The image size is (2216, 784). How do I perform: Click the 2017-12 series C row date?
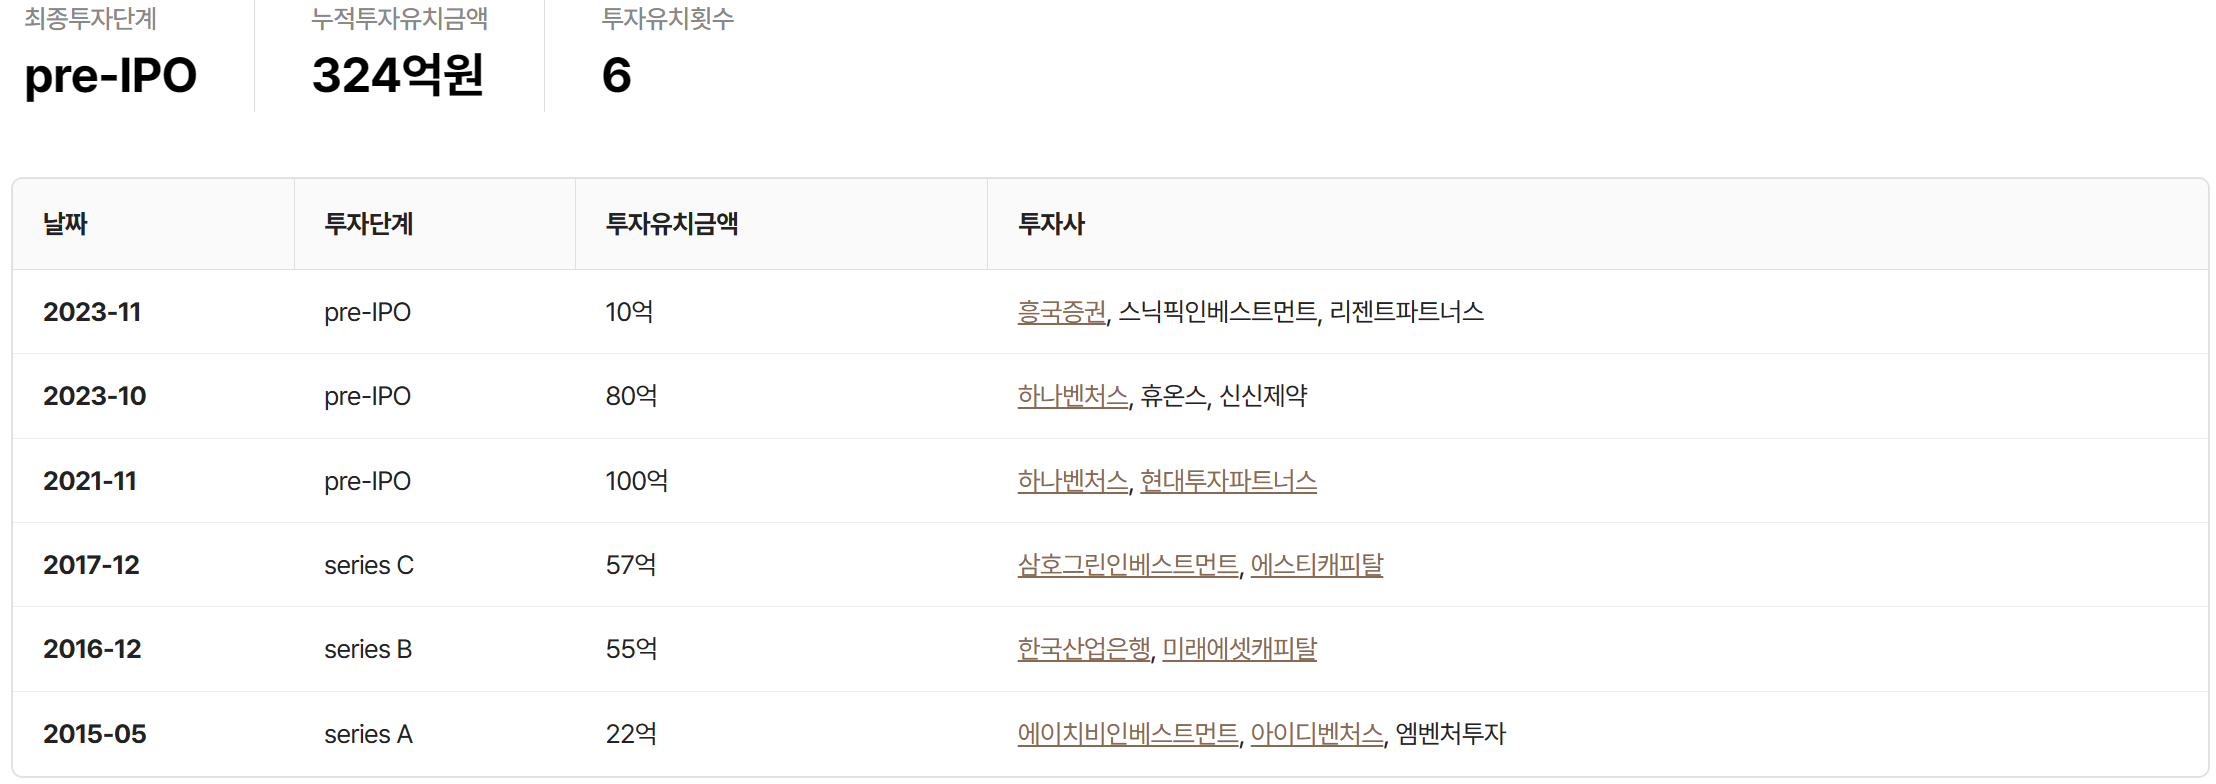[91, 565]
